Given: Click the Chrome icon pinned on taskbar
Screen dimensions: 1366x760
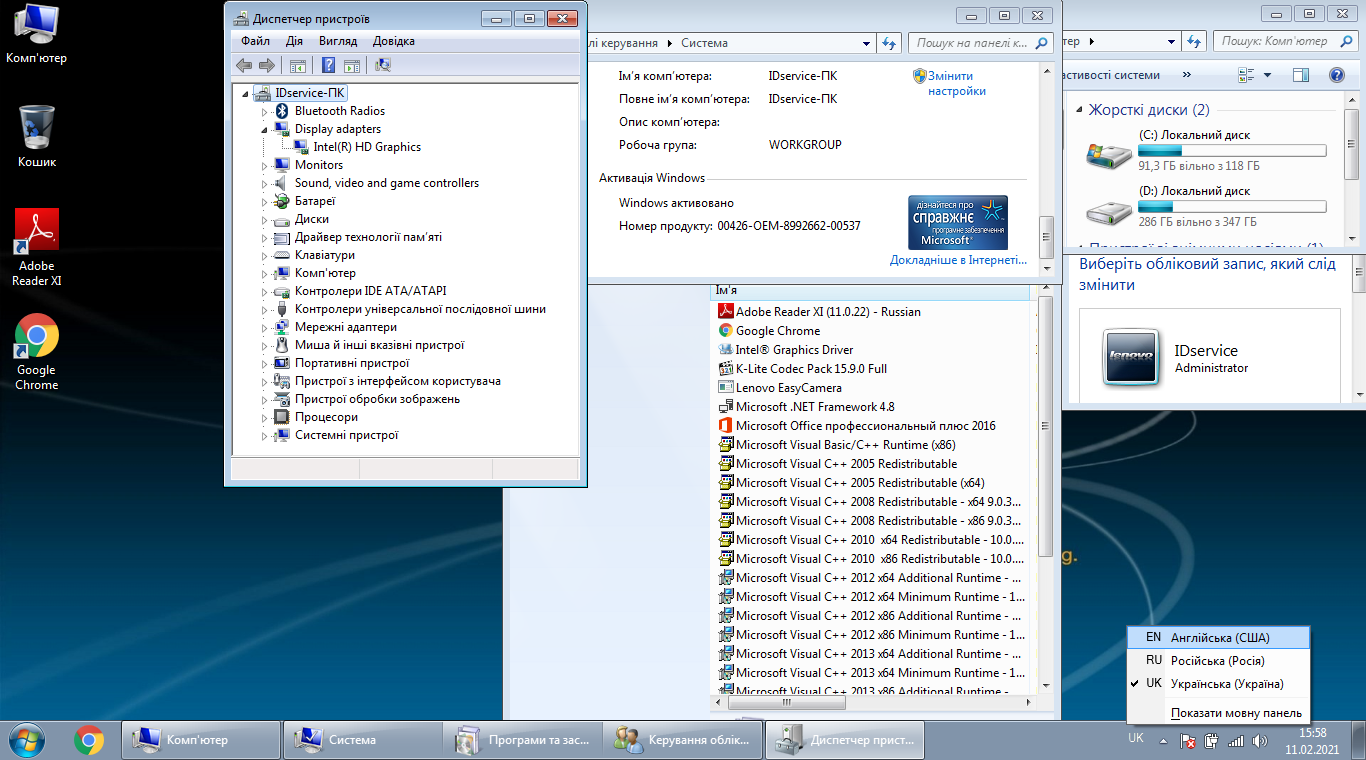Looking at the screenshot, I should 89,740.
